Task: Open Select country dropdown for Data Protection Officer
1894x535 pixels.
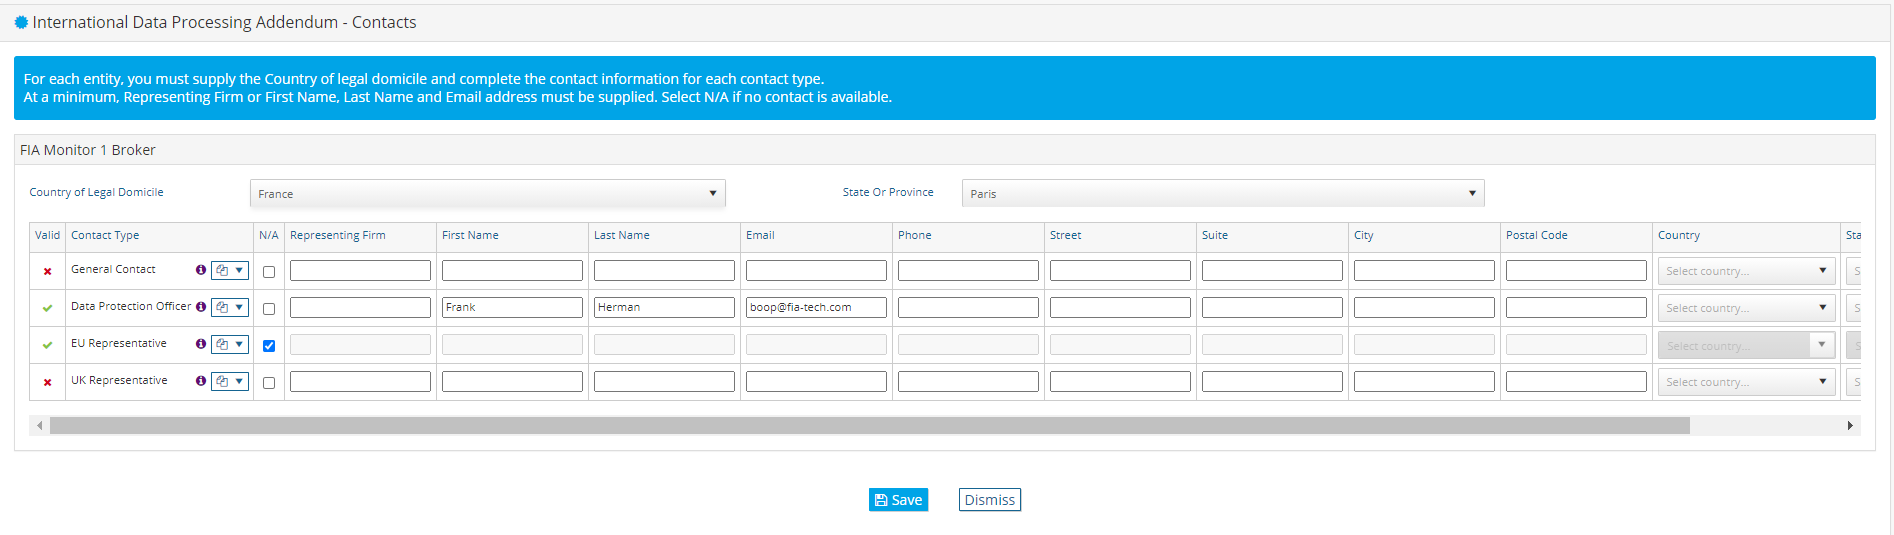Action: click(1746, 308)
